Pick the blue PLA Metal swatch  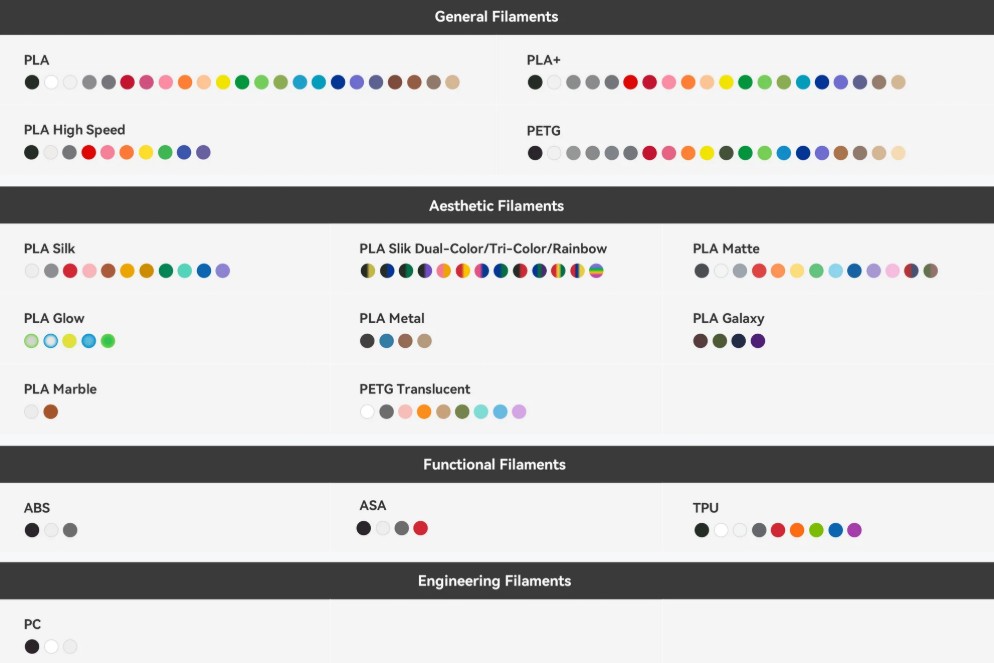click(386, 341)
